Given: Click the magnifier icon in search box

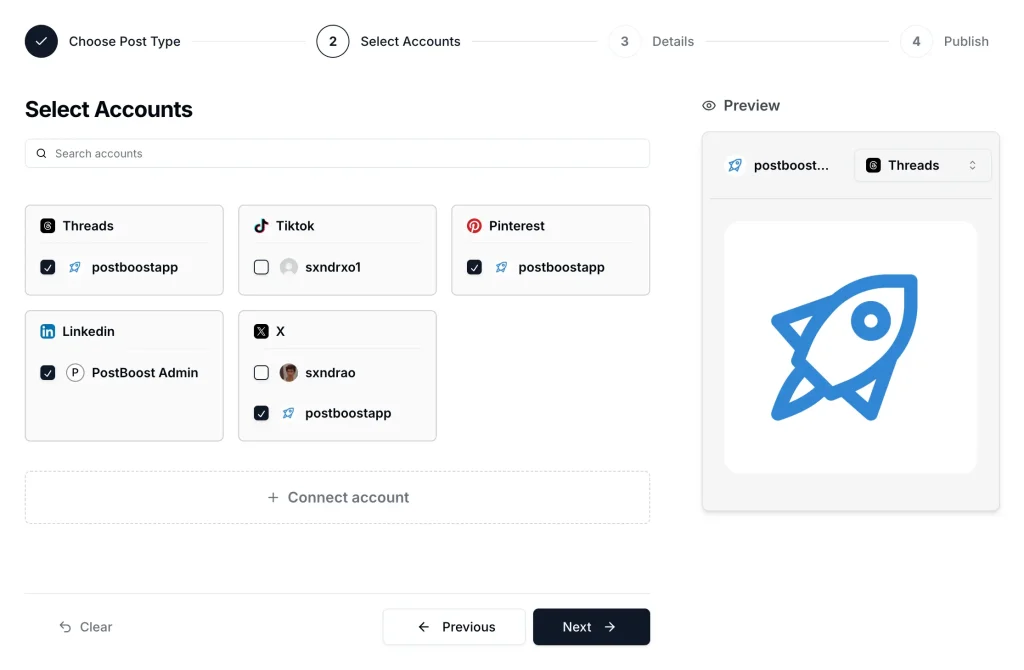Looking at the screenshot, I should (x=41, y=154).
